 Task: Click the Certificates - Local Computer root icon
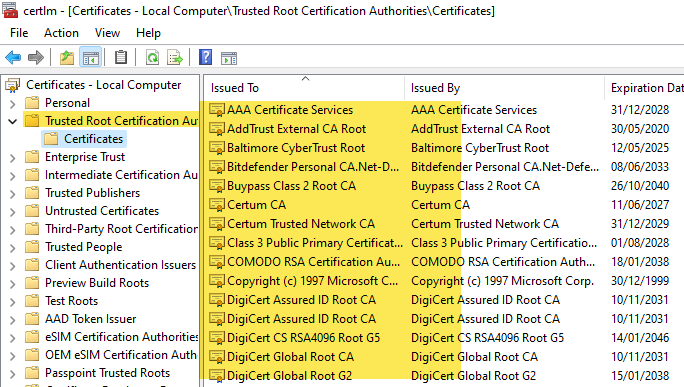(13, 85)
